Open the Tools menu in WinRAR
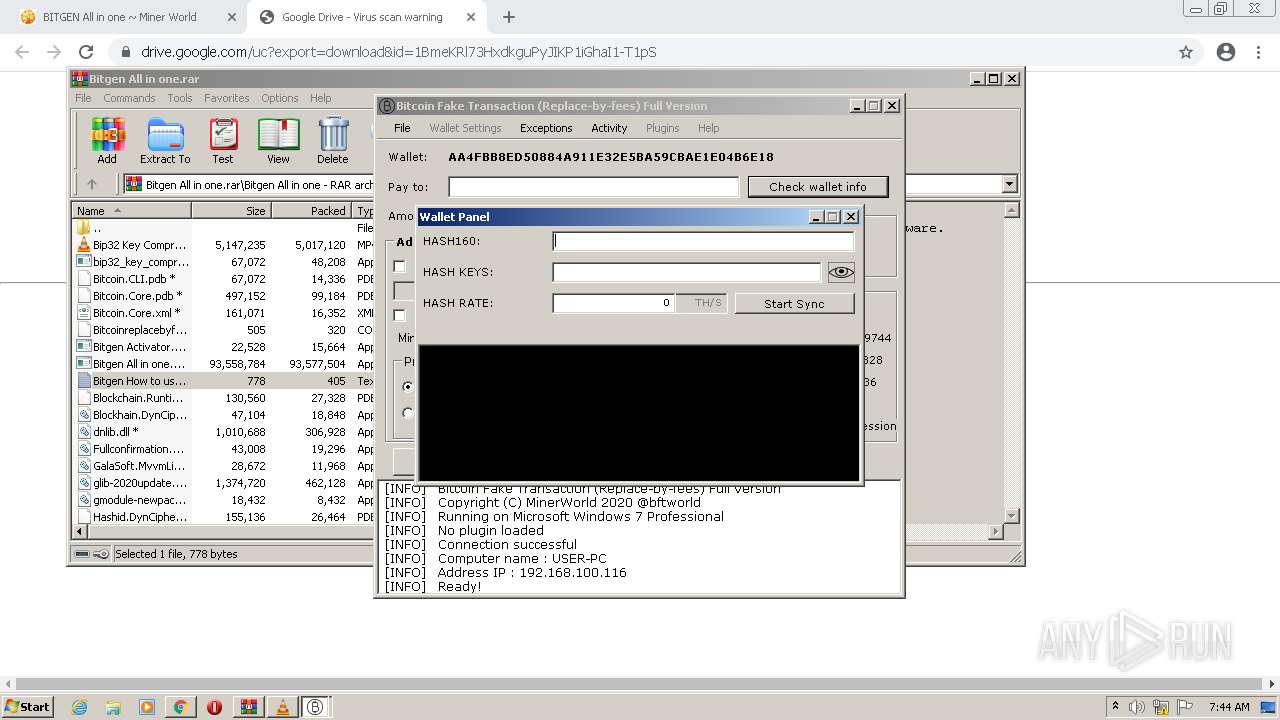Screen dimensions: 1280x720 point(180,98)
